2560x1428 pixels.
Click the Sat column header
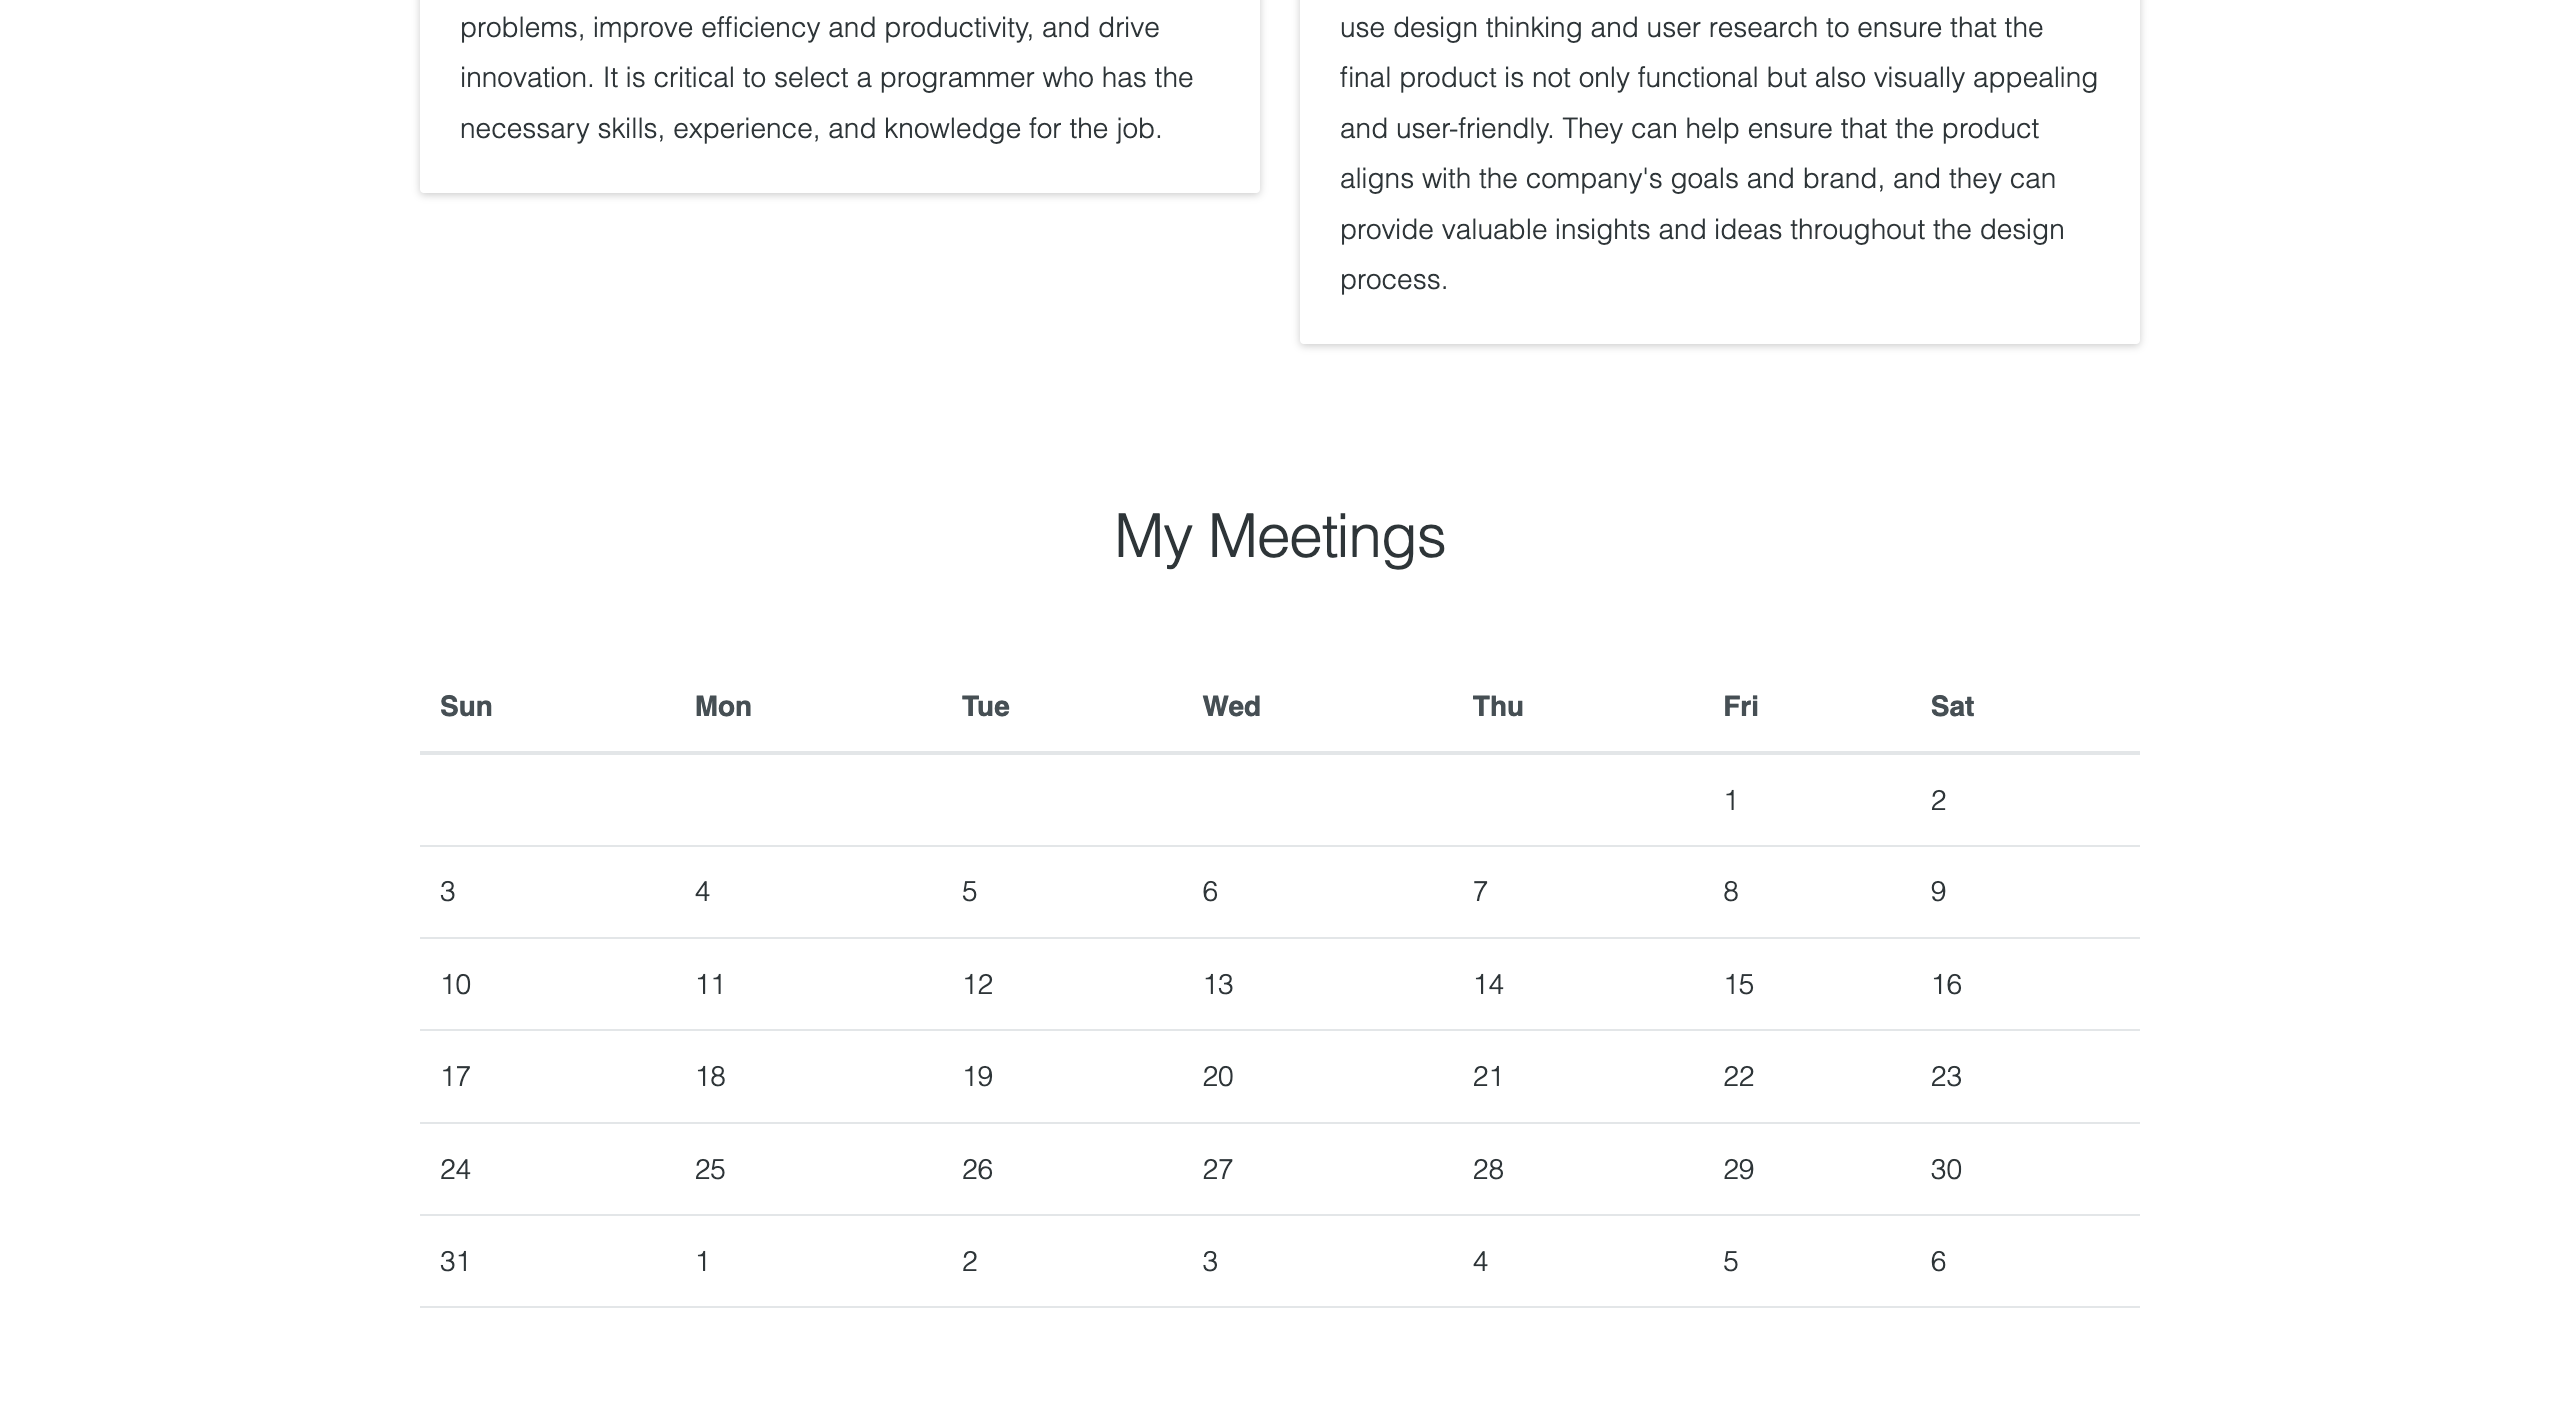(x=1952, y=706)
